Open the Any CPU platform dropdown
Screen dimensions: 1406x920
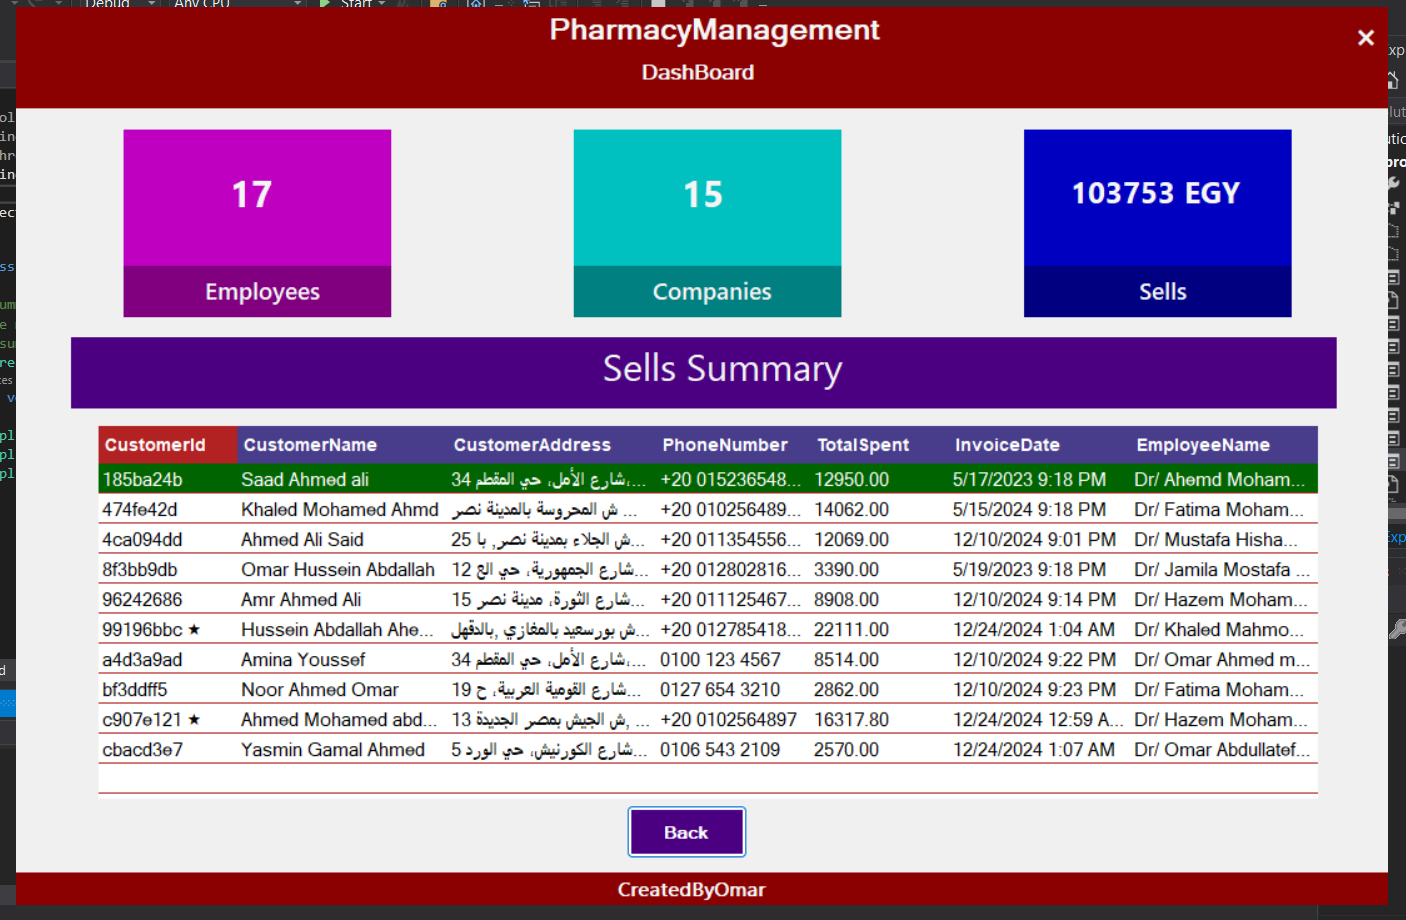(297, 4)
